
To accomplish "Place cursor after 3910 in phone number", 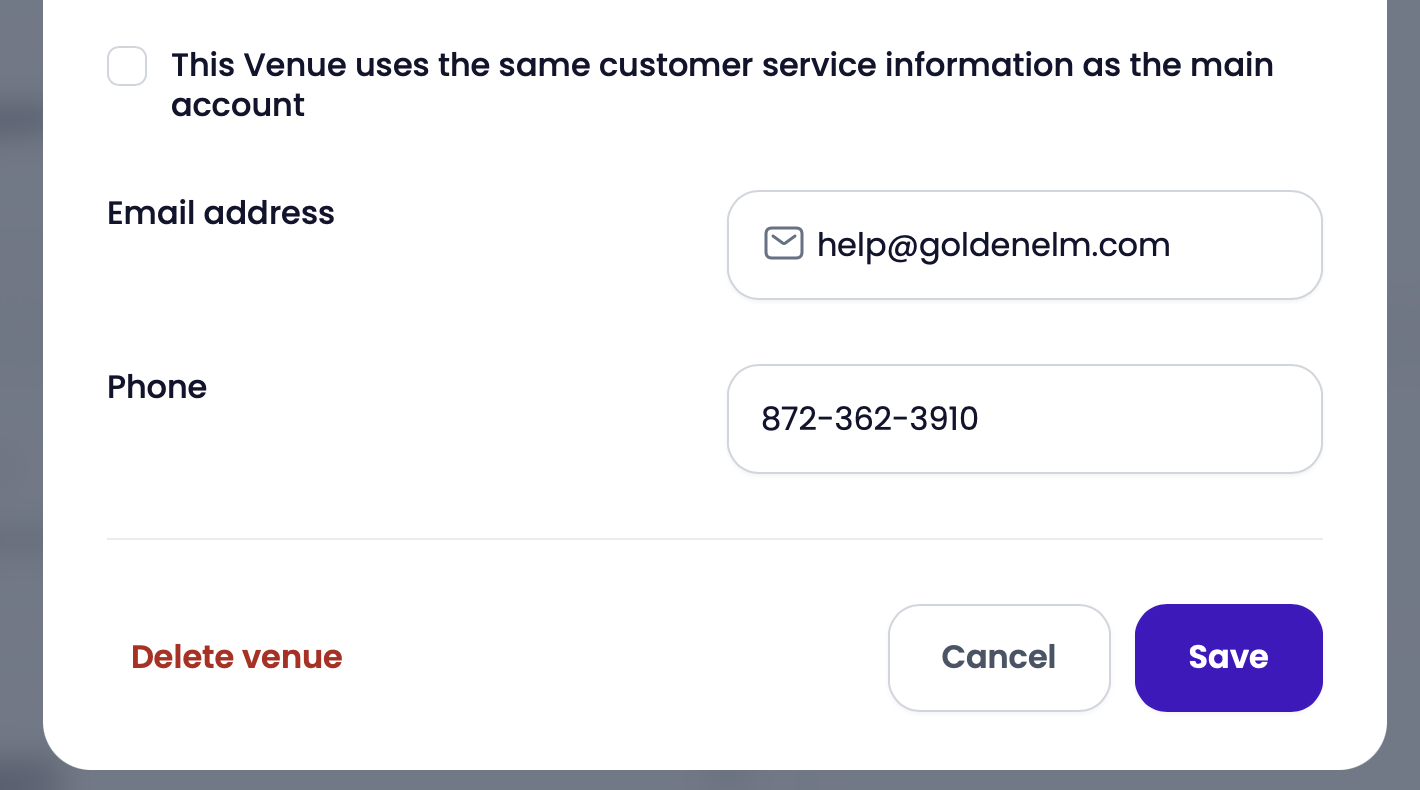I will [x=980, y=419].
